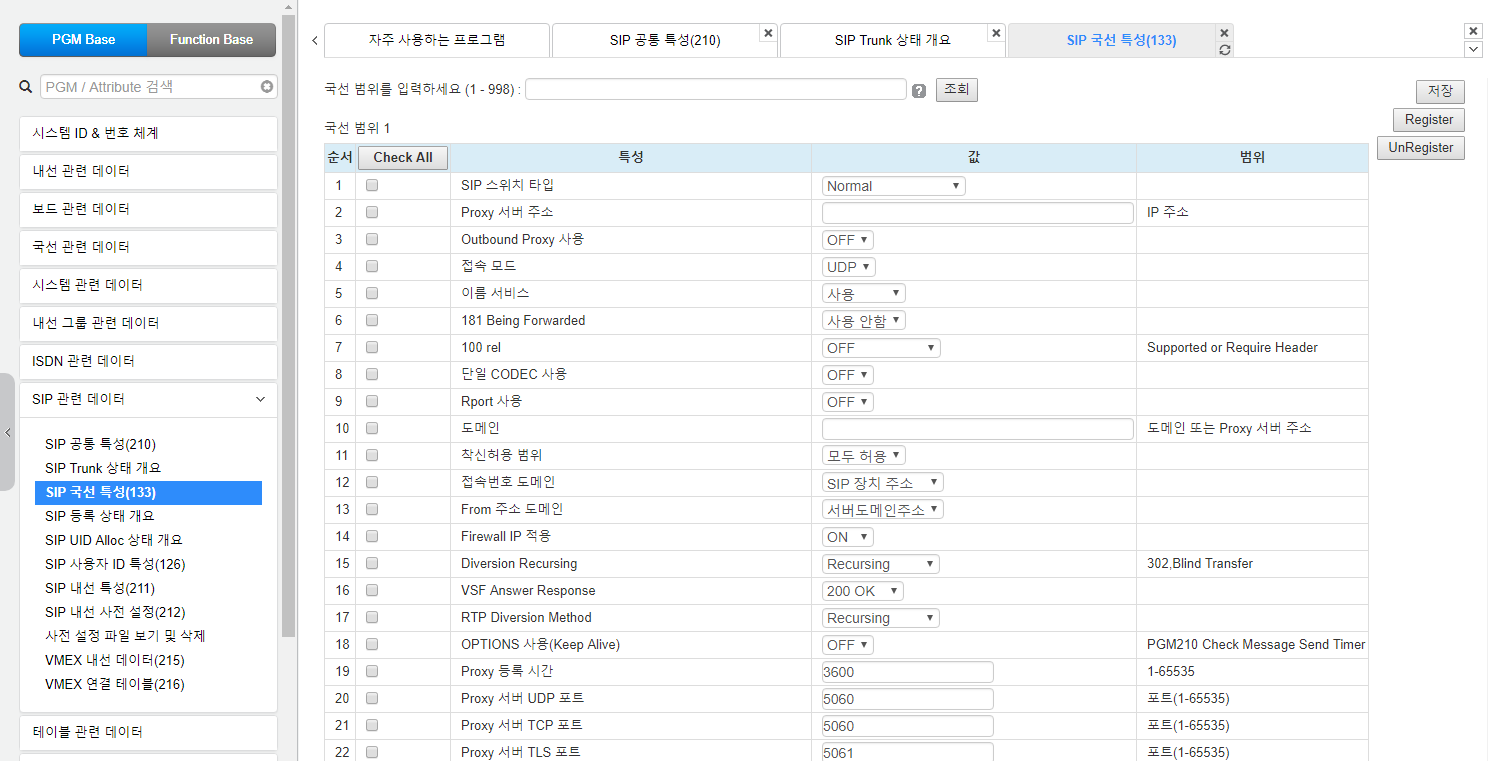Viewport: 1488px width, 761px height.
Task: Open the VSF Answer Response dropdown
Action: coord(863,591)
